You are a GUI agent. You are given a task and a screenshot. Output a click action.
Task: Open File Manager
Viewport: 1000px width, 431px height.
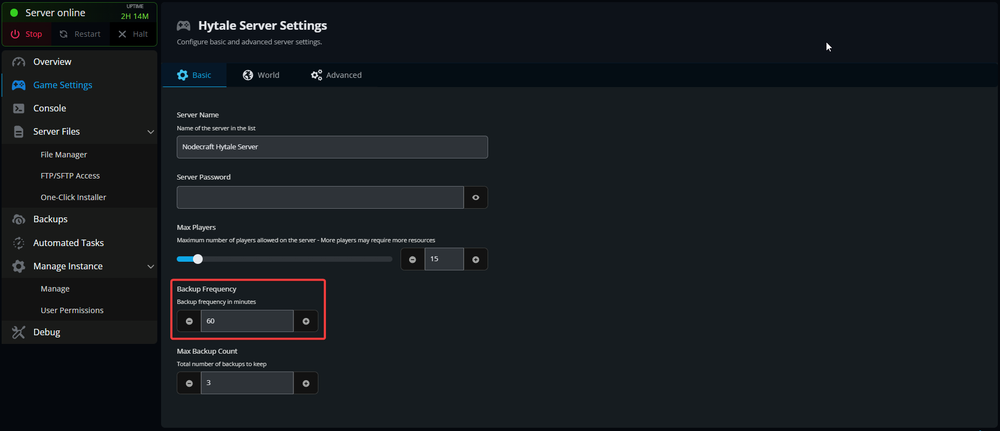(64, 154)
